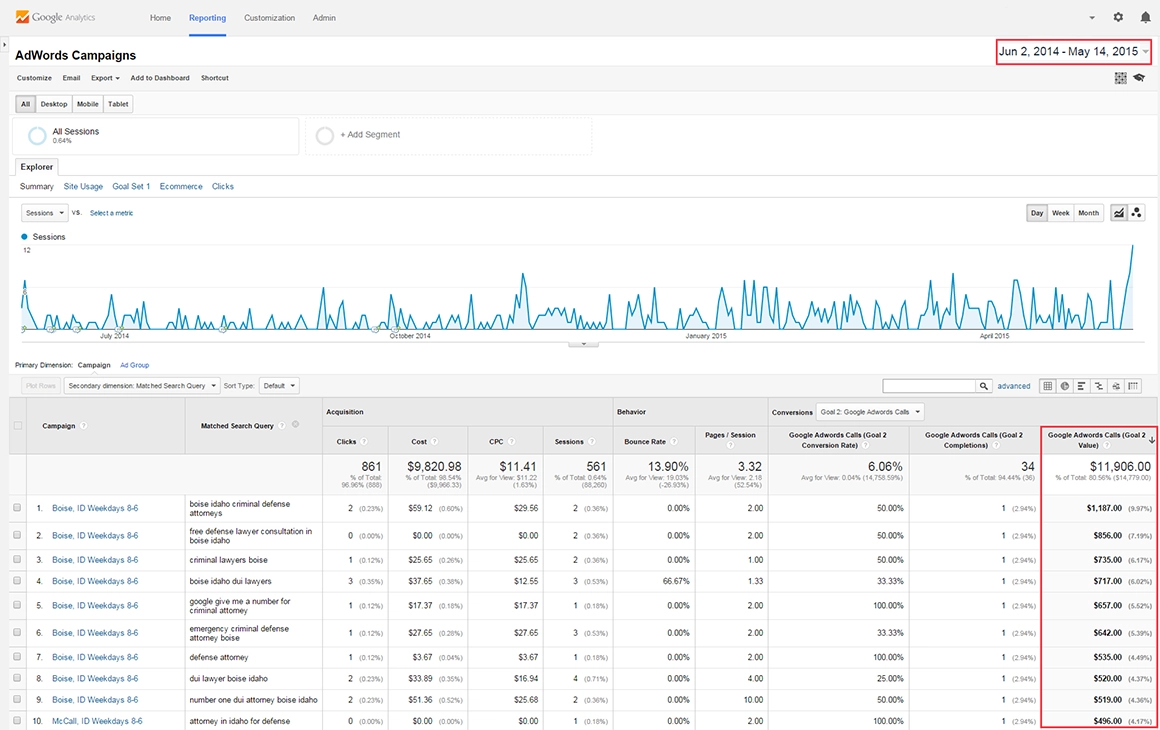Select the percentage pie view icon
Viewport: 1160px width, 730px height.
click(x=1065, y=386)
